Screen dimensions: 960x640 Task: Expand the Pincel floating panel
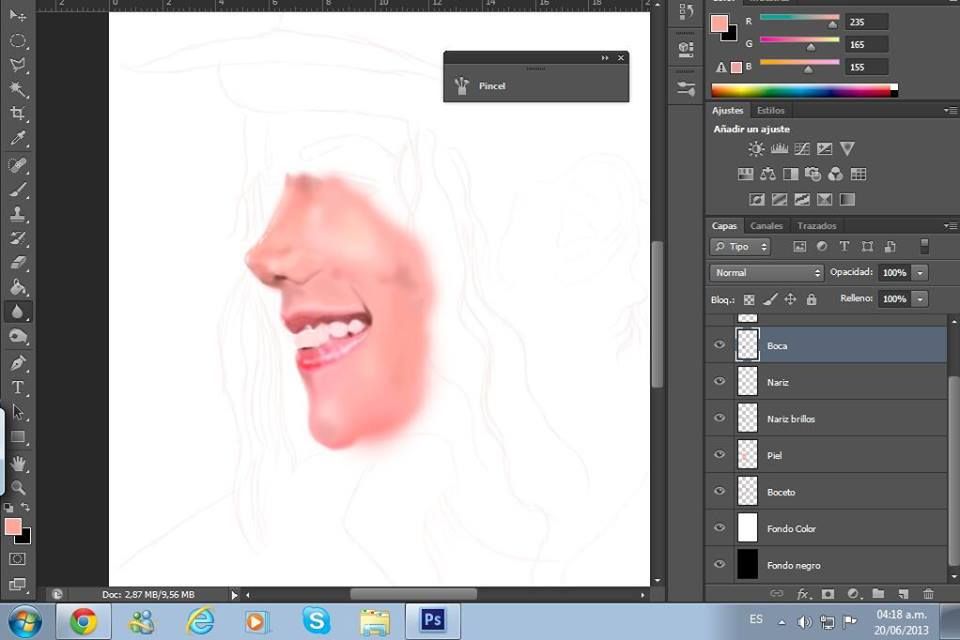[x=605, y=58]
